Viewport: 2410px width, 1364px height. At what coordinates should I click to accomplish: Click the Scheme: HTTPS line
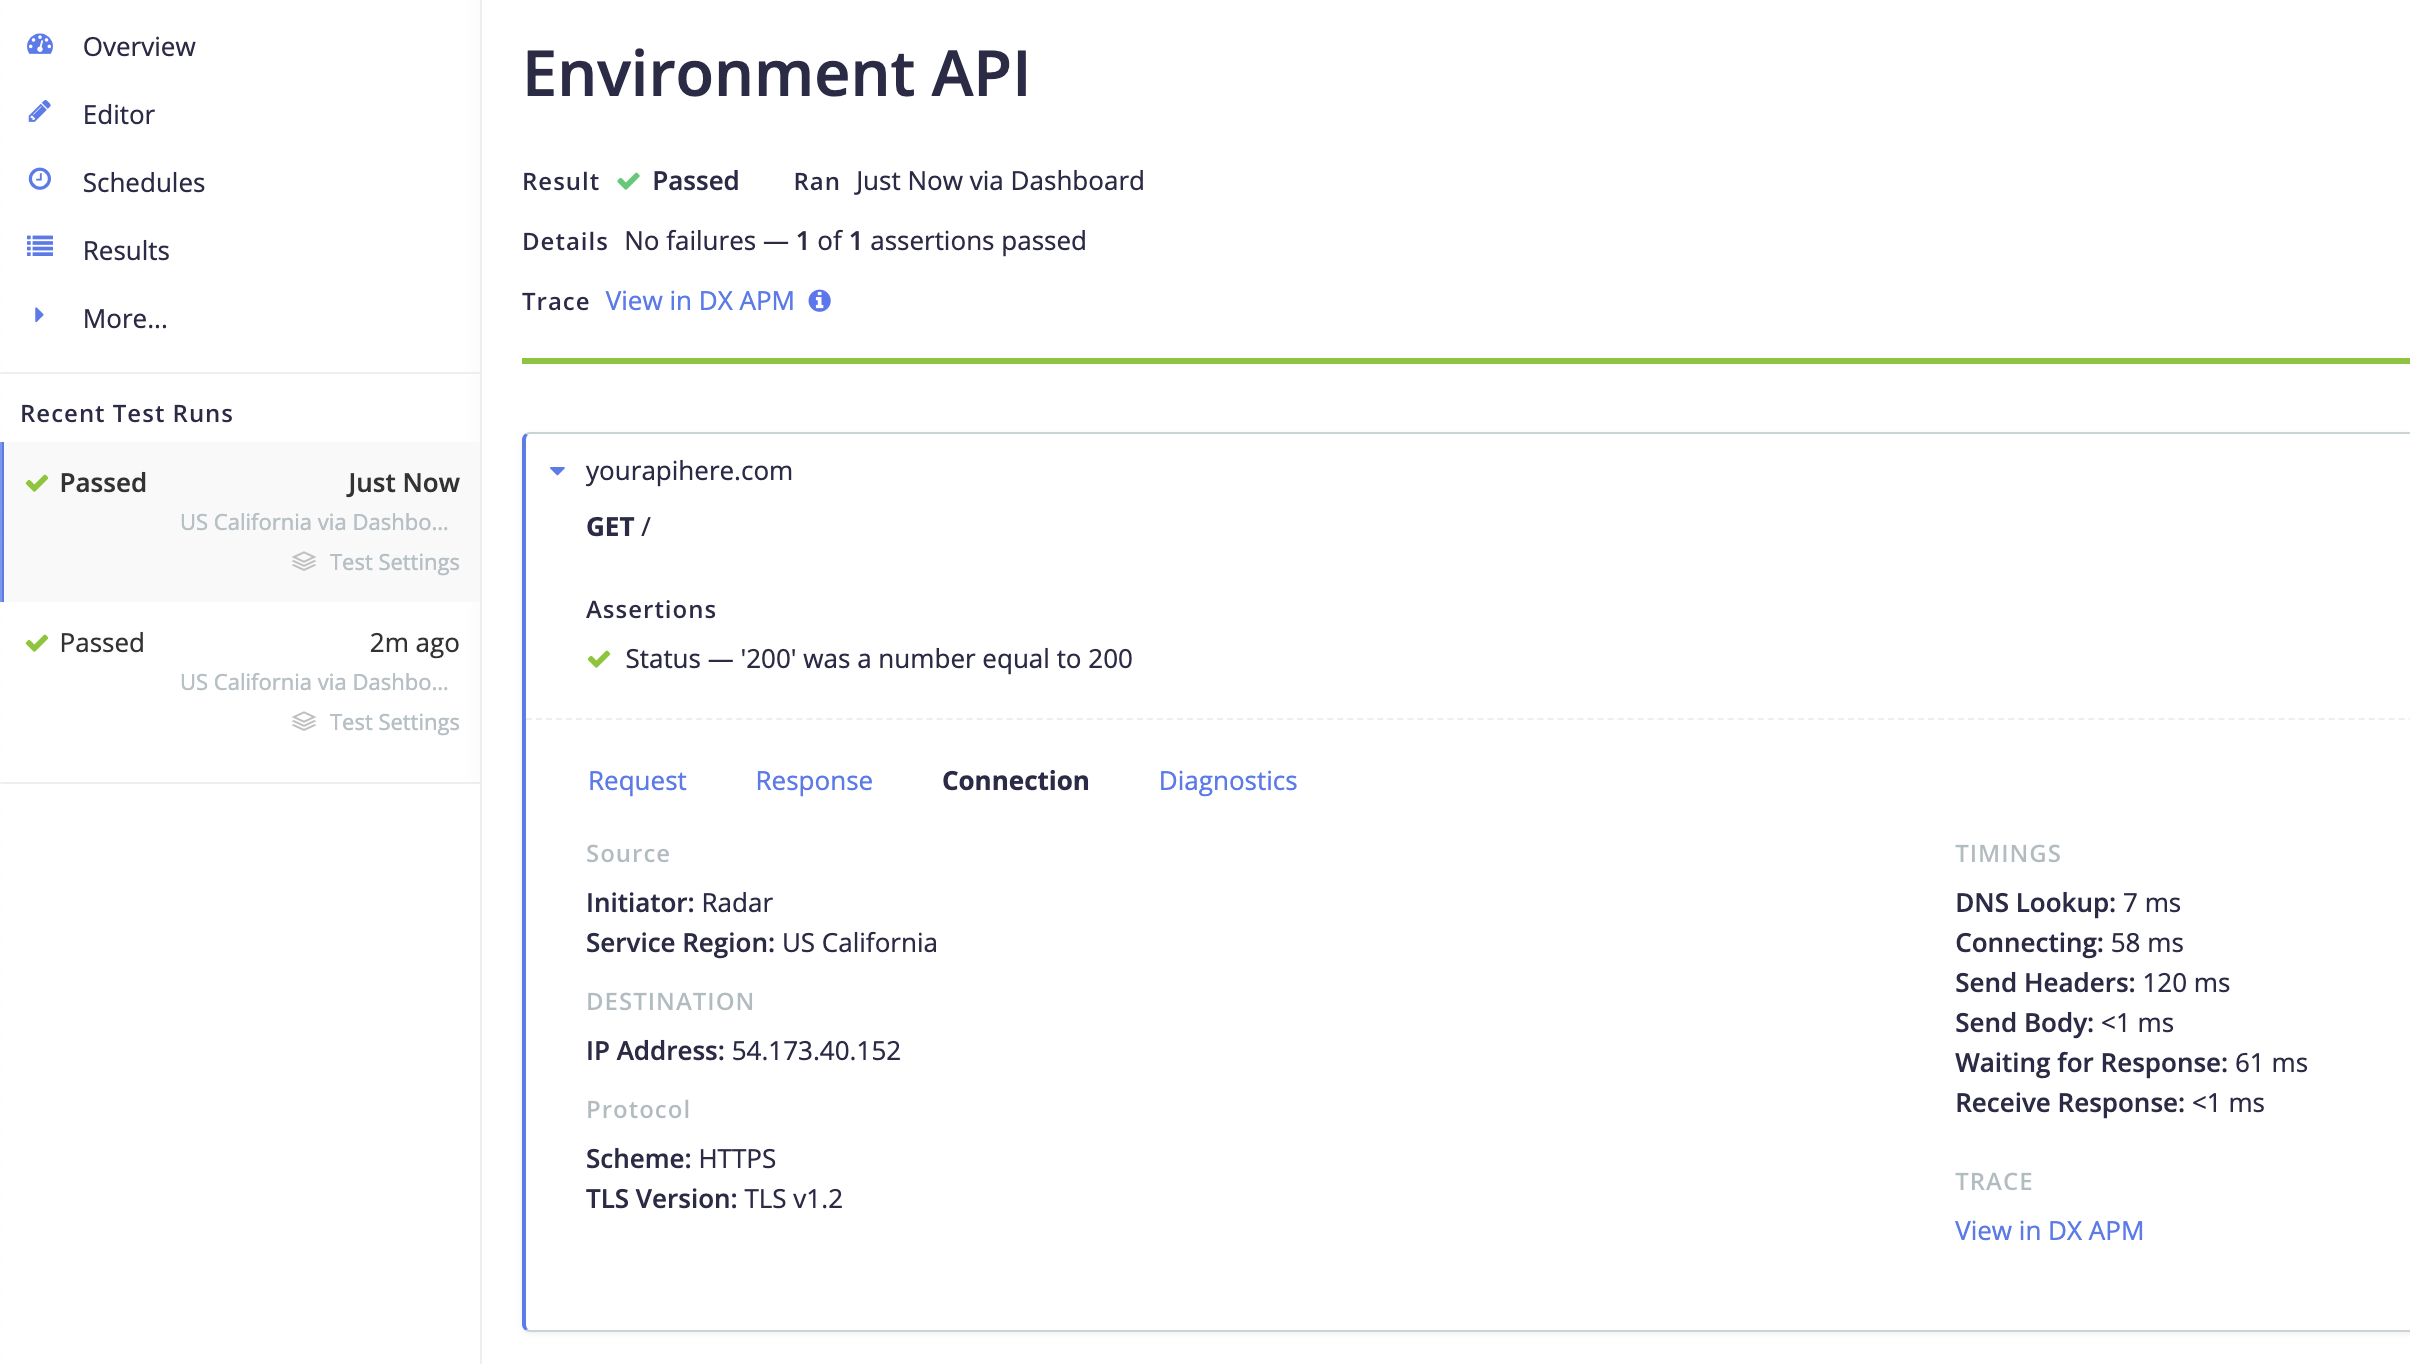[x=681, y=1159]
